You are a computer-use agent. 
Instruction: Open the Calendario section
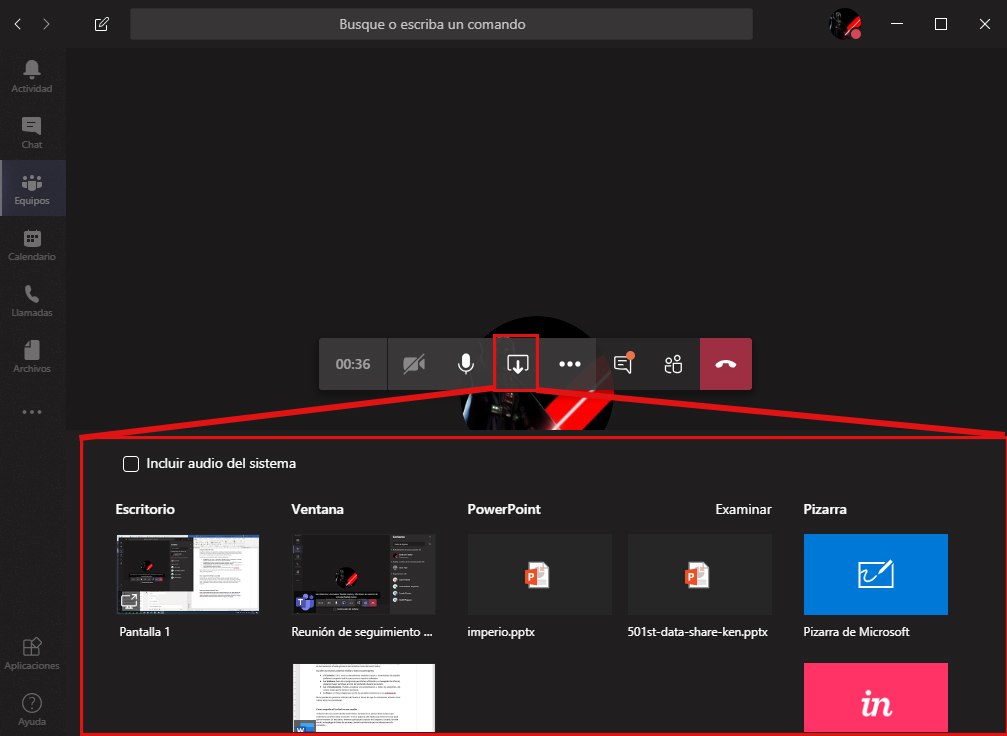pyautogui.click(x=32, y=243)
